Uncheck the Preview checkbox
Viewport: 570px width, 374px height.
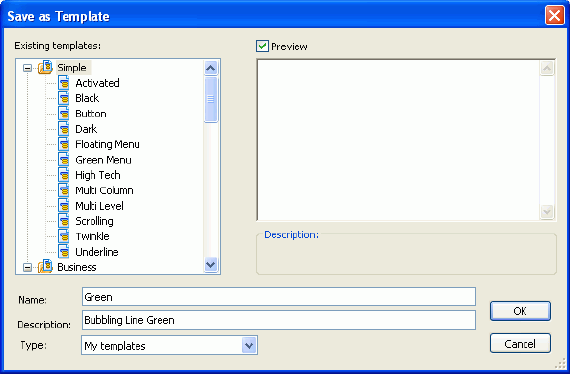tap(262, 46)
